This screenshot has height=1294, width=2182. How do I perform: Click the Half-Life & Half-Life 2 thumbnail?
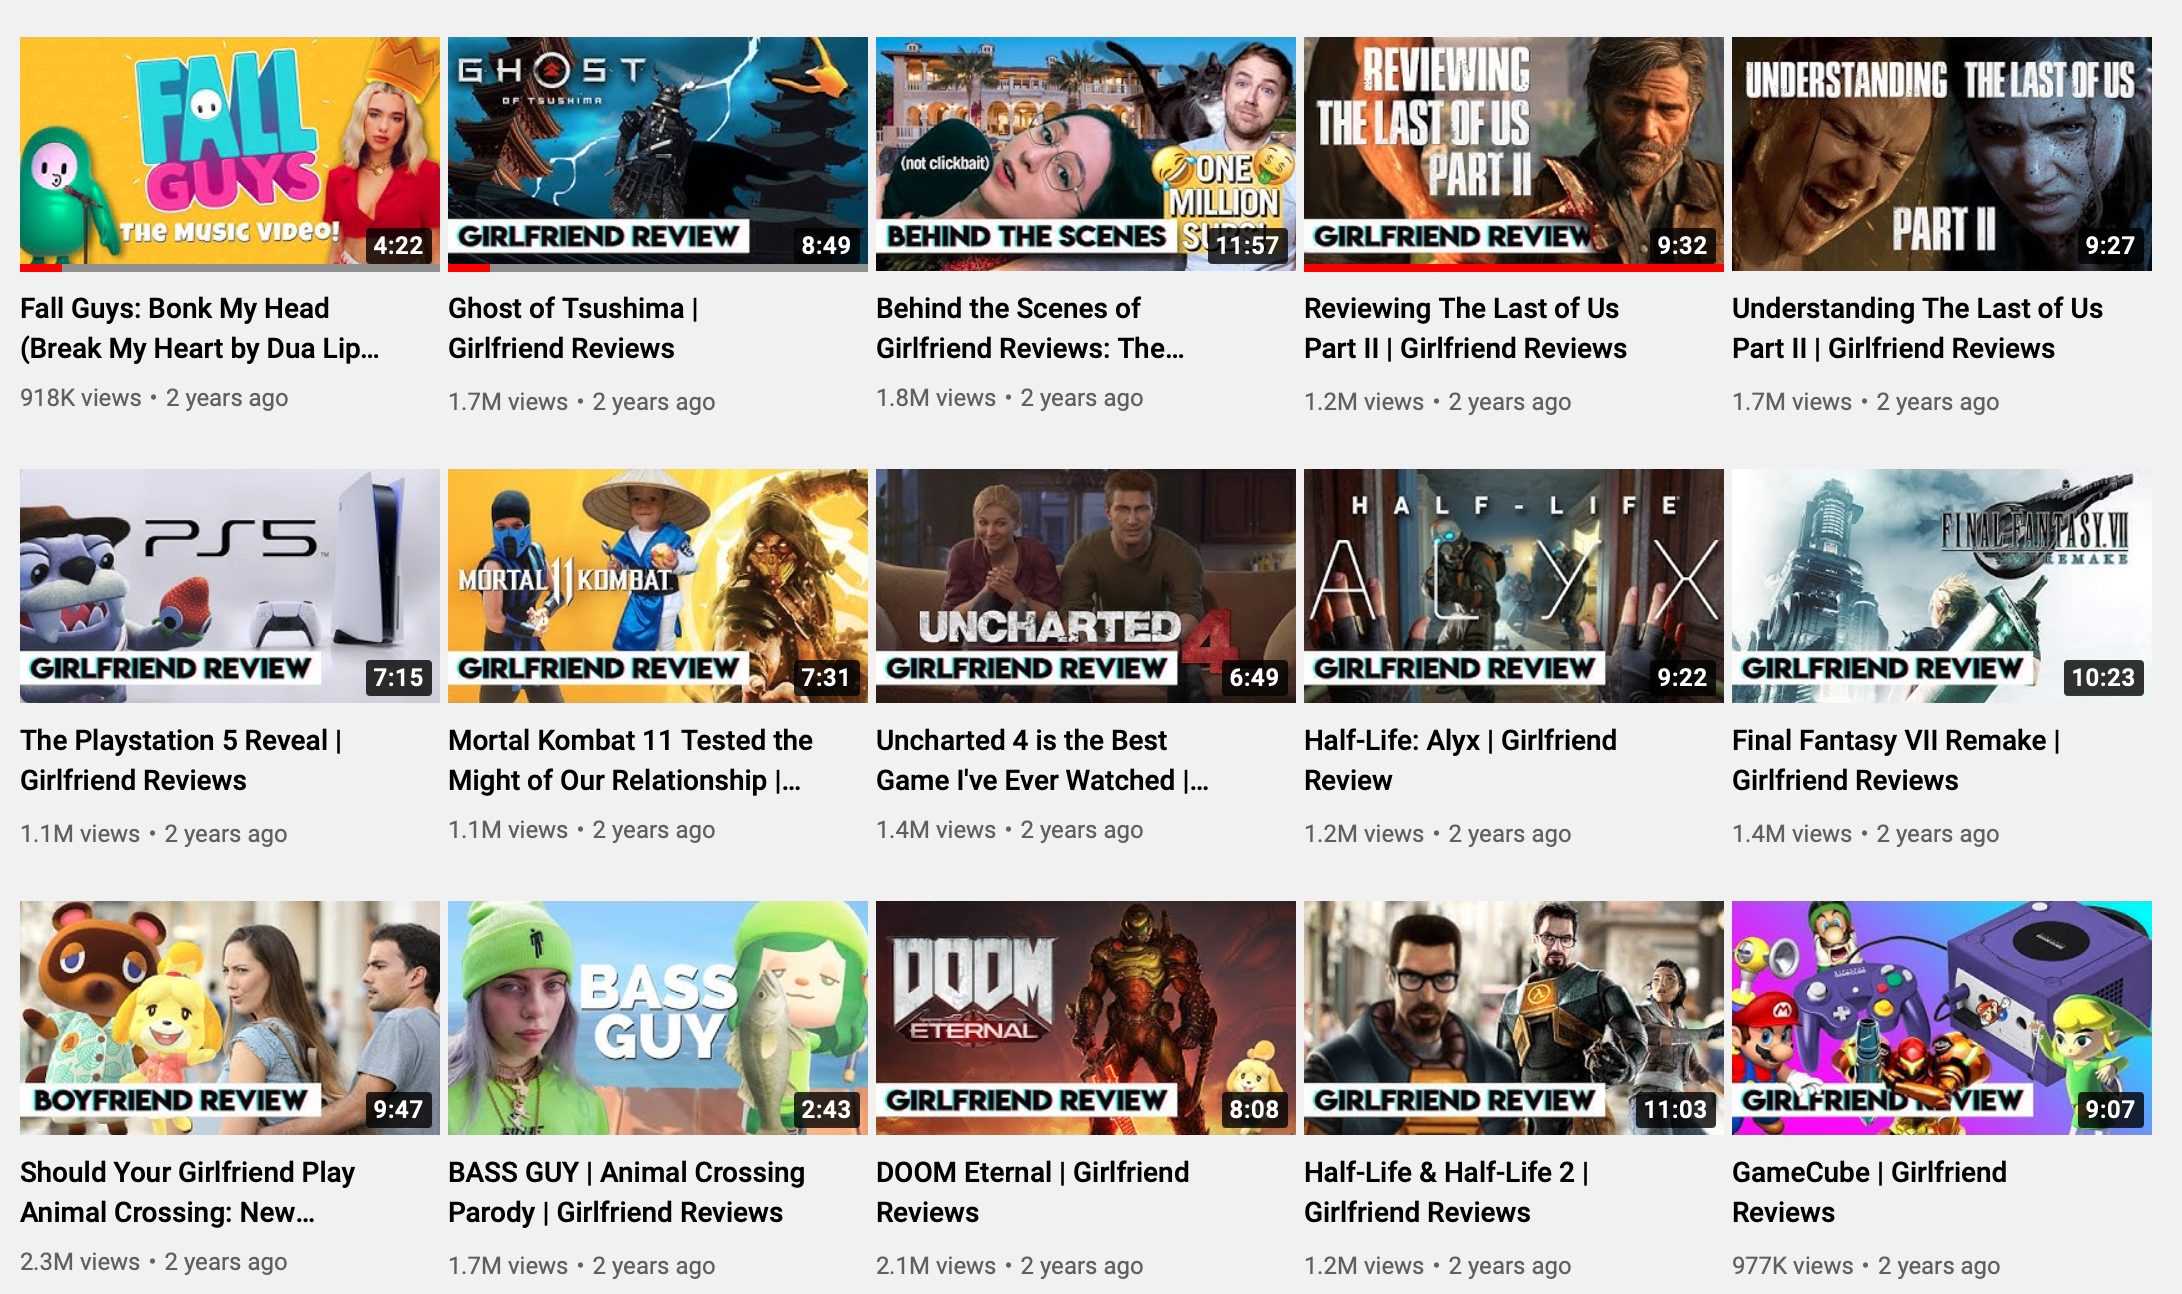1513,1017
